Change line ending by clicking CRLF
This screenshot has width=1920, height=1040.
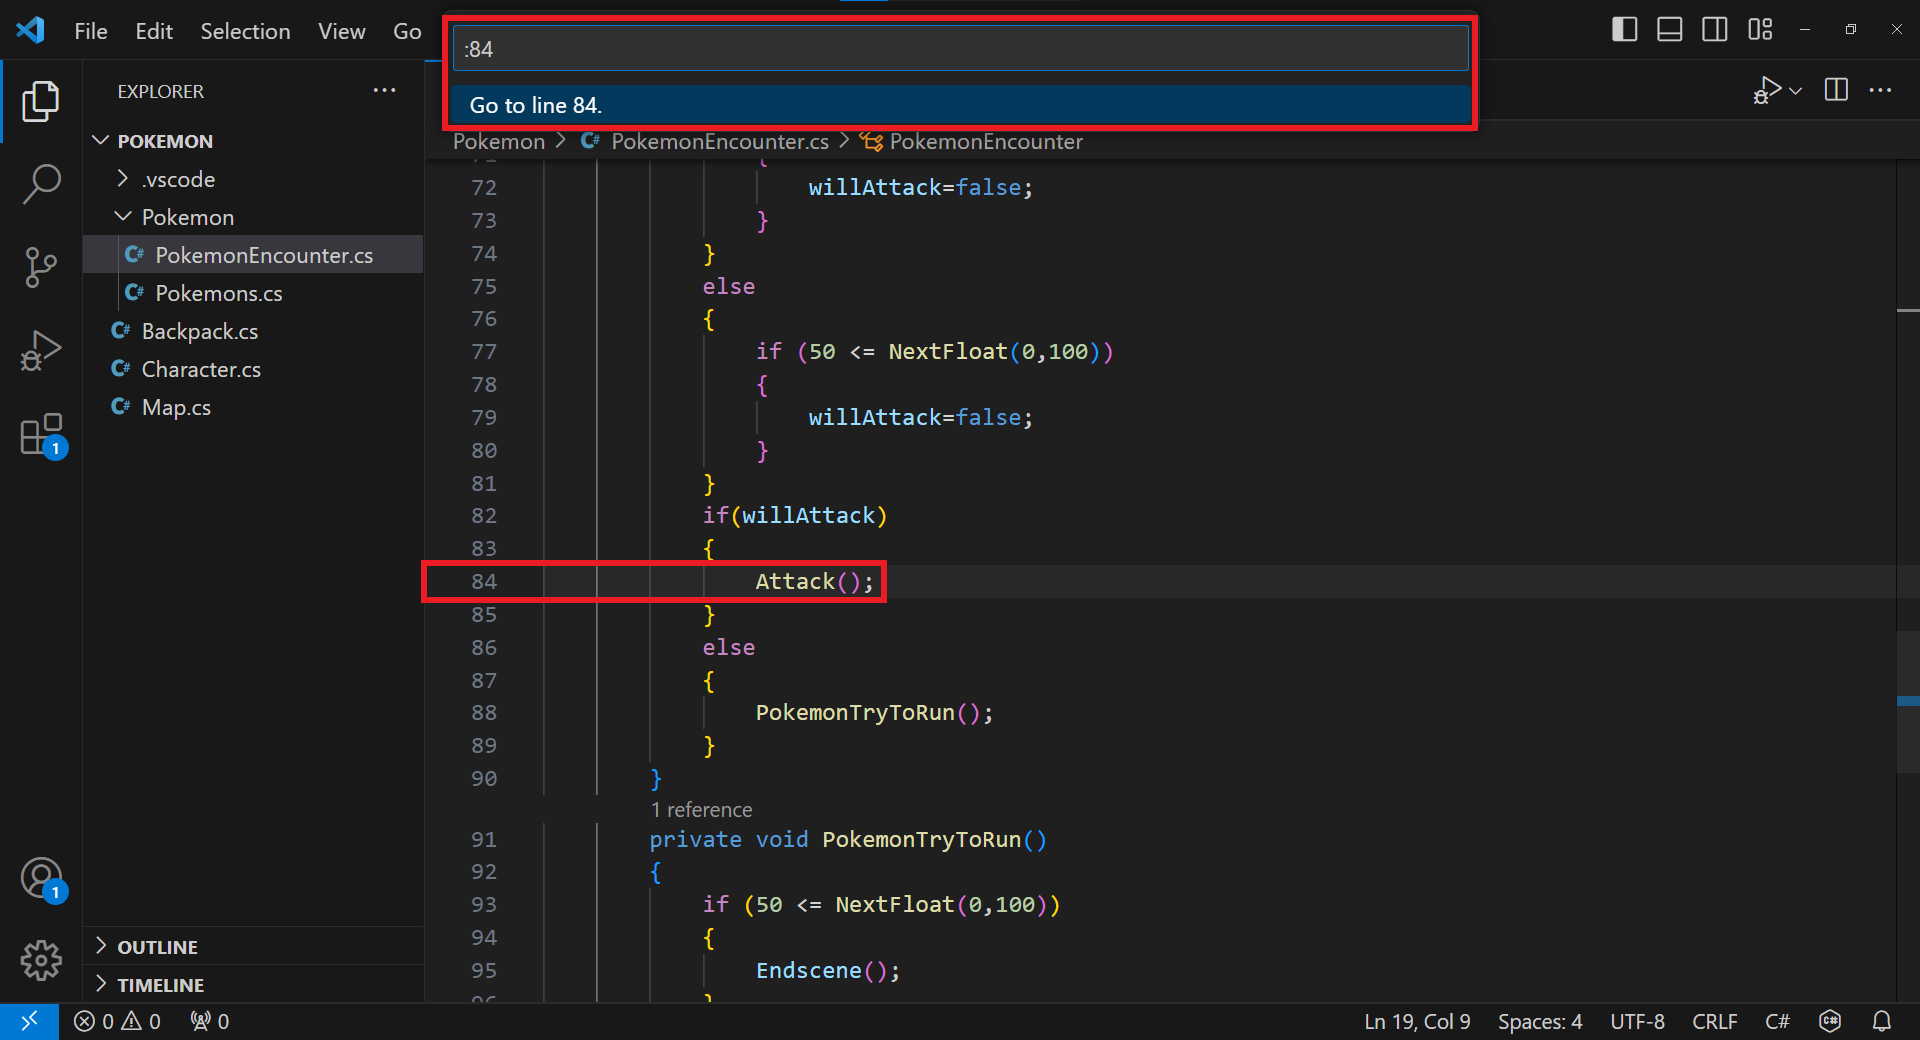coord(1713,1021)
